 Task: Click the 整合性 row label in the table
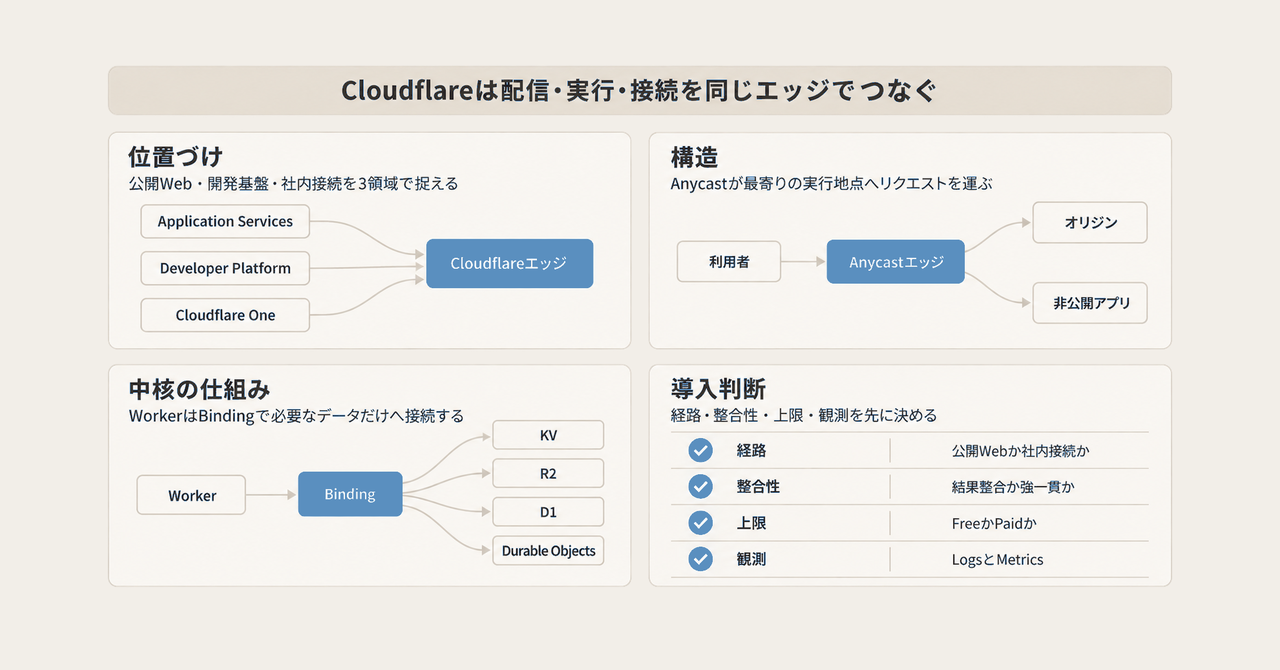tap(758, 487)
